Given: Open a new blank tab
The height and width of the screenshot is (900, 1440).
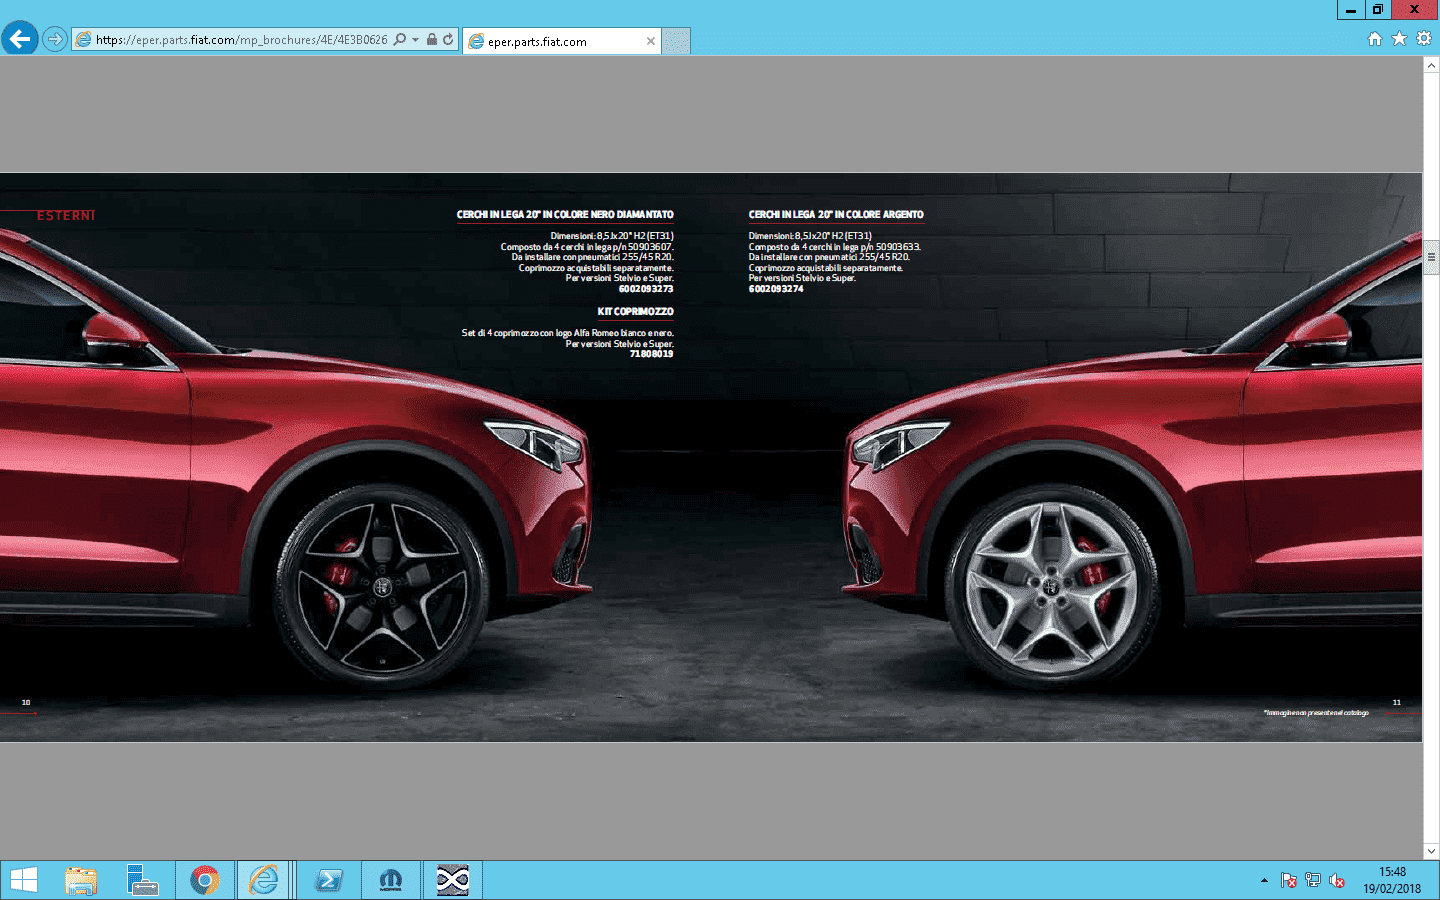Looking at the screenshot, I should click(677, 41).
